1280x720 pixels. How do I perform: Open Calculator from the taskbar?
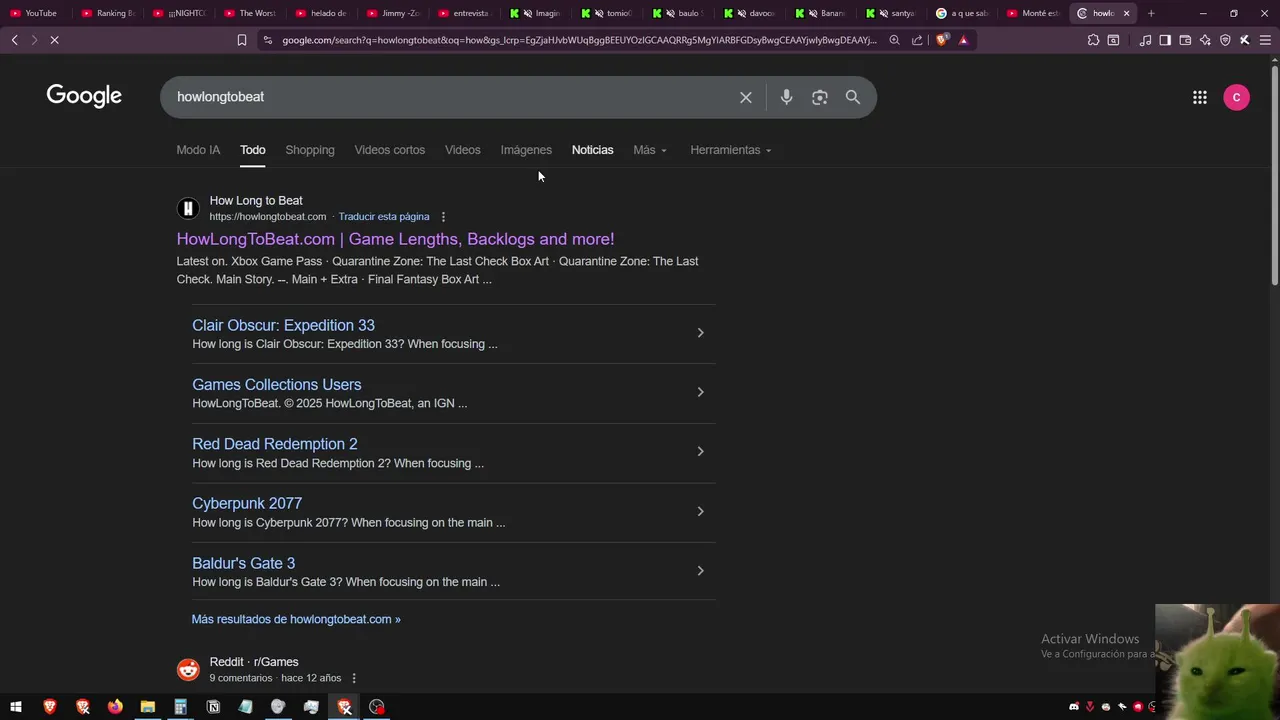click(180, 707)
